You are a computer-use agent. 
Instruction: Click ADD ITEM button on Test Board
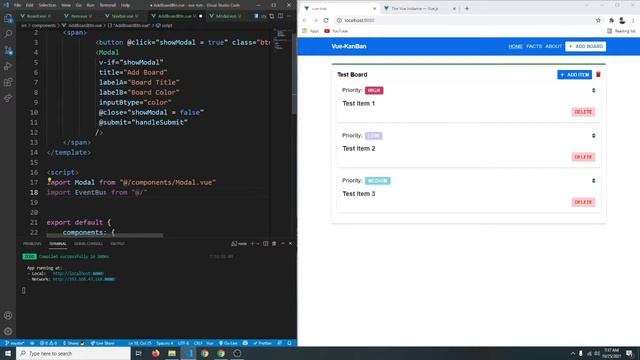click(x=574, y=75)
